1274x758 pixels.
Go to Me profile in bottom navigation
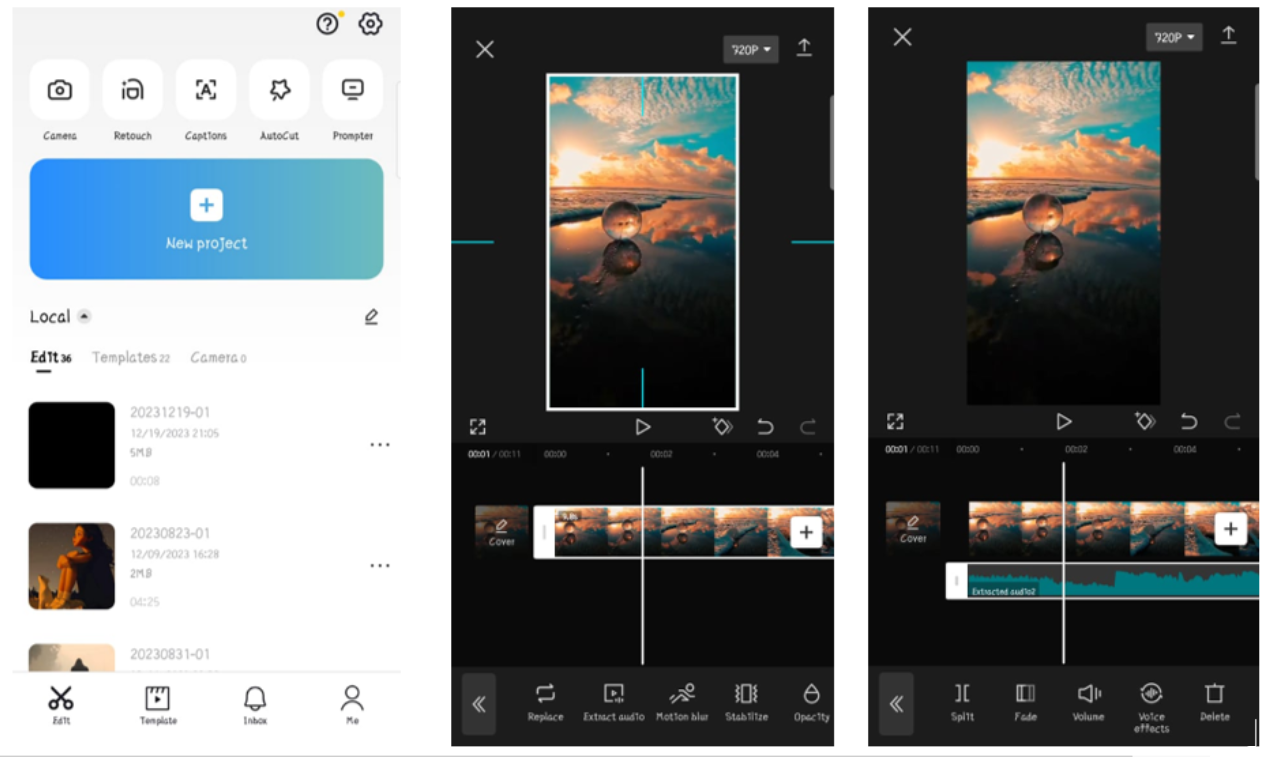click(x=352, y=704)
